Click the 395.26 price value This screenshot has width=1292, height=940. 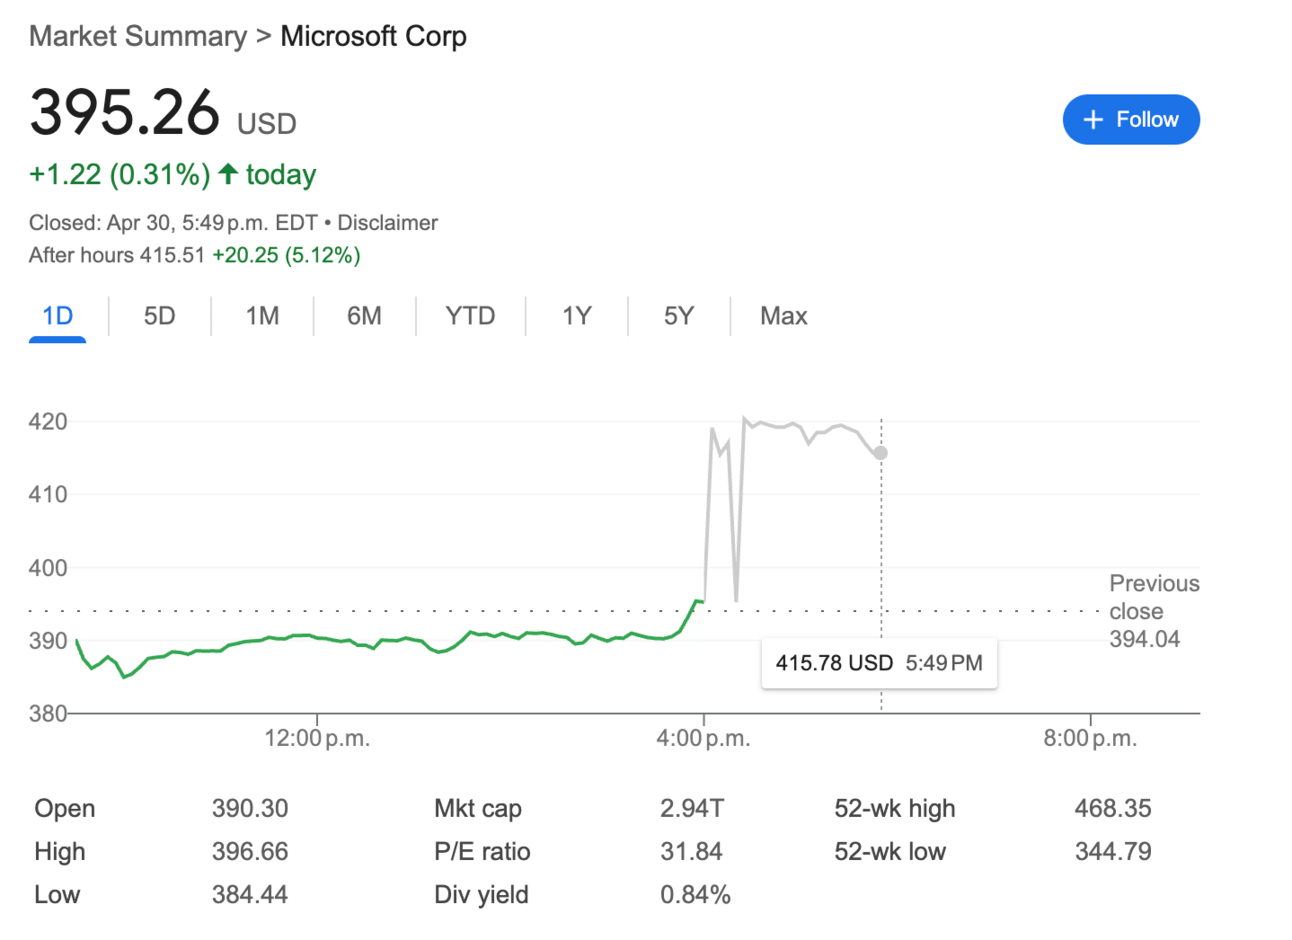click(x=124, y=111)
